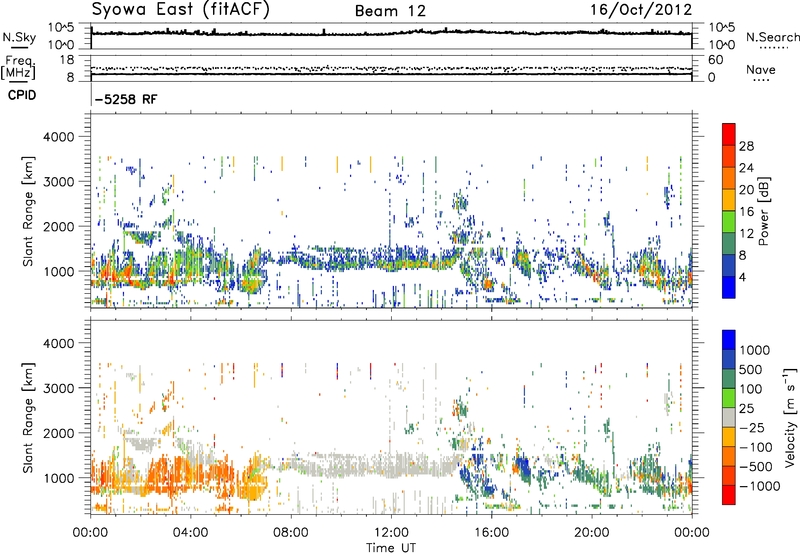Image resolution: width=800 pixels, height=554 pixels.
Task: Click the 'Velocity [m s-1]' colorbar title
Action: click(790, 418)
